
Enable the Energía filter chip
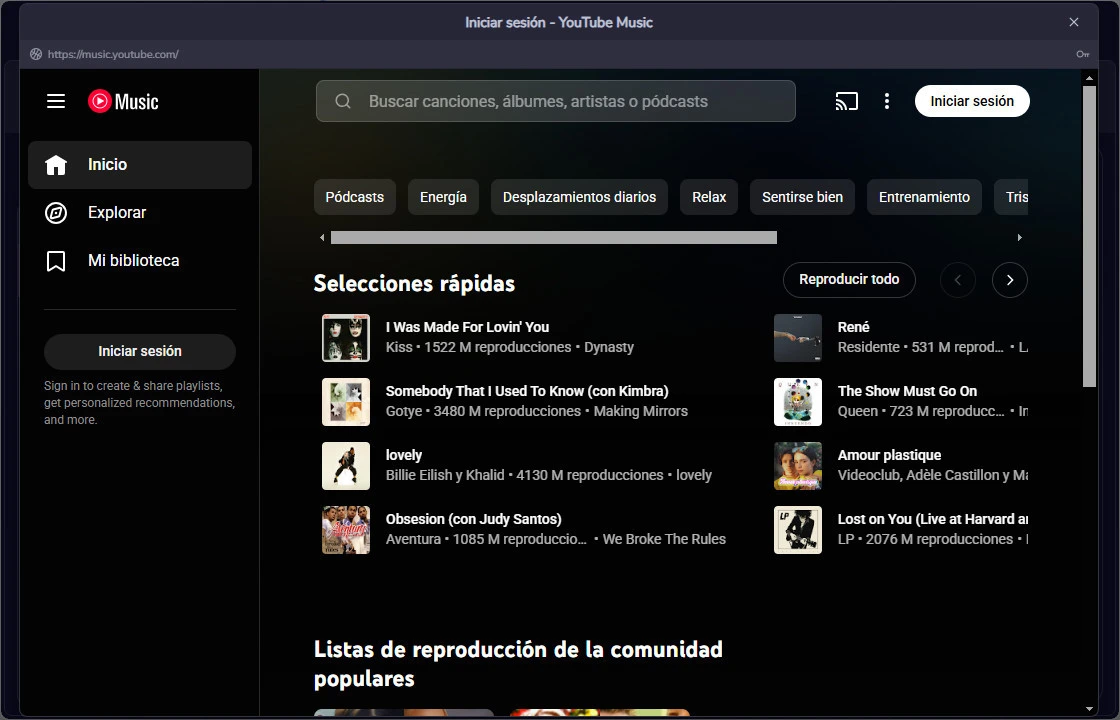coord(443,197)
